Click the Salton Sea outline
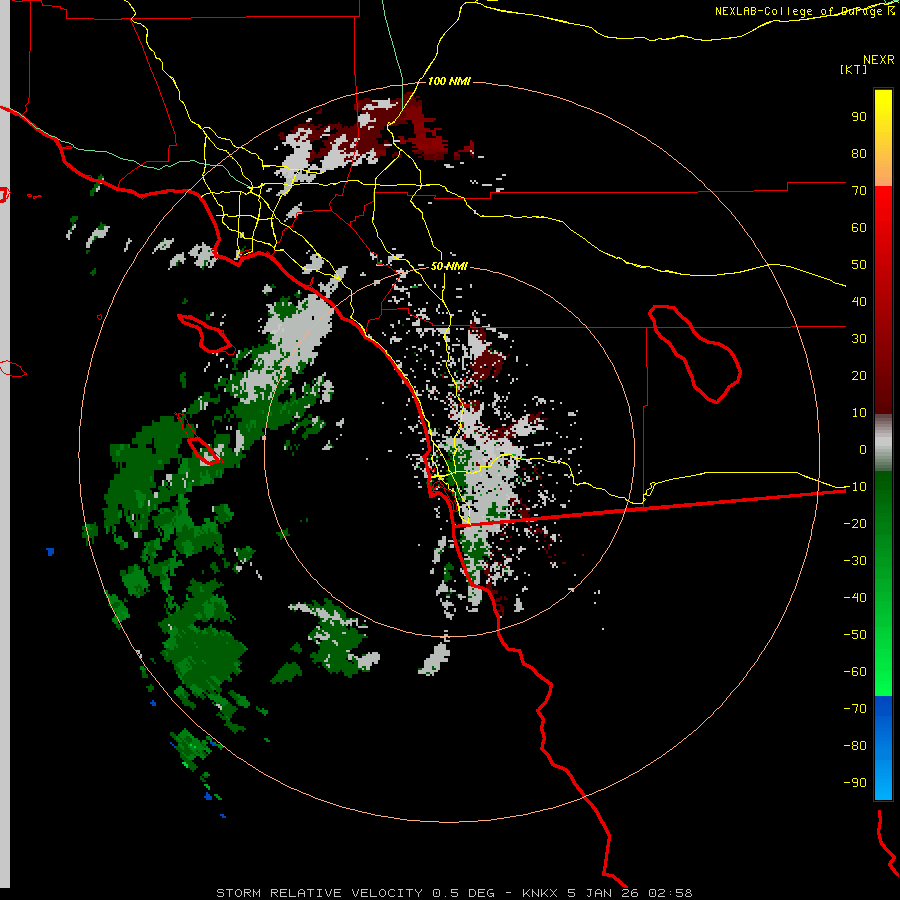 [695, 354]
